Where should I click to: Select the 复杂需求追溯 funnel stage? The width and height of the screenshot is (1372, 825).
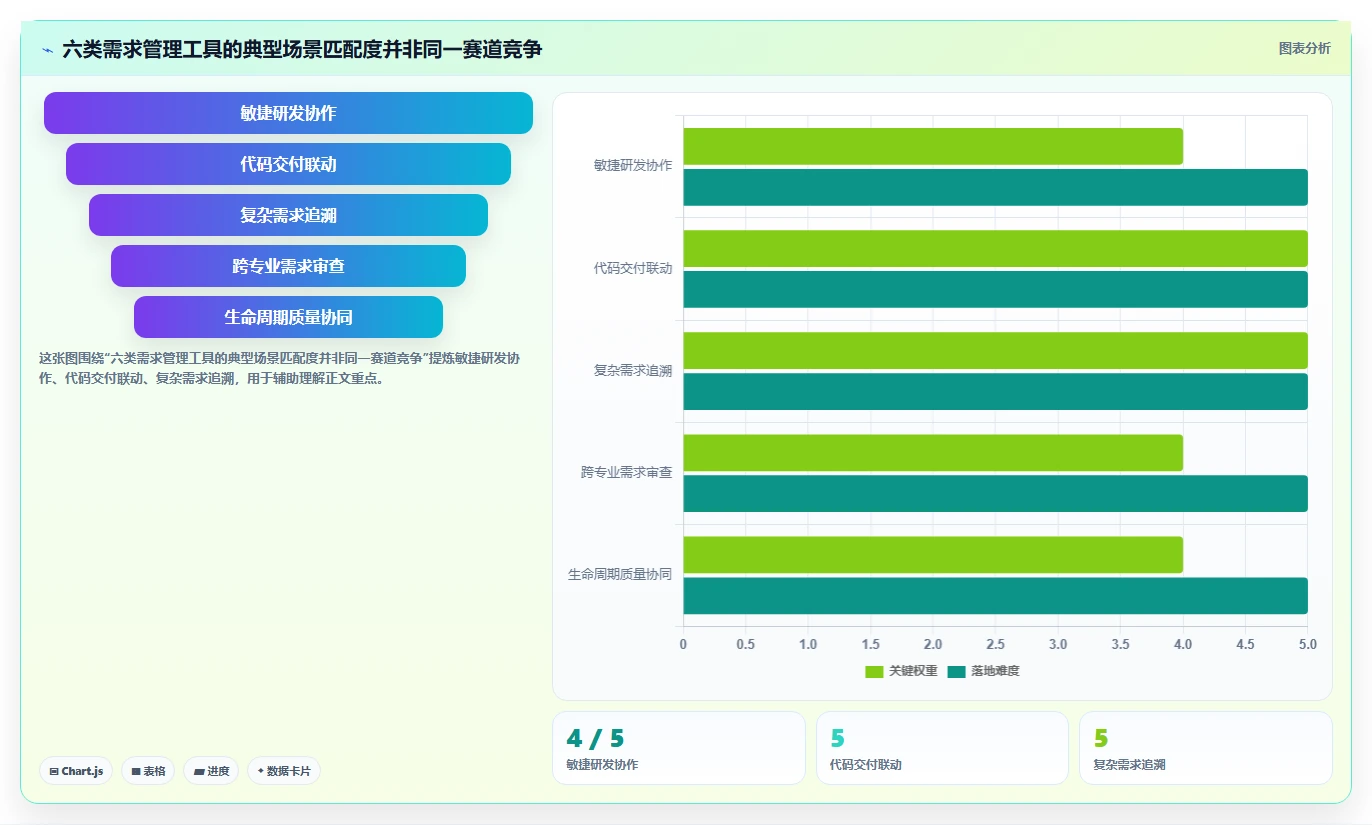click(288, 215)
